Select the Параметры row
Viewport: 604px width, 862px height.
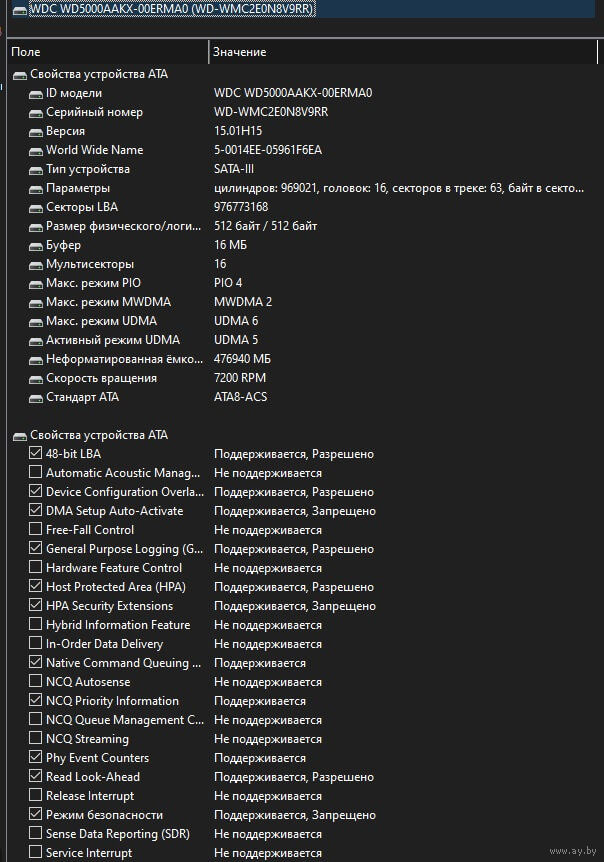coord(78,188)
